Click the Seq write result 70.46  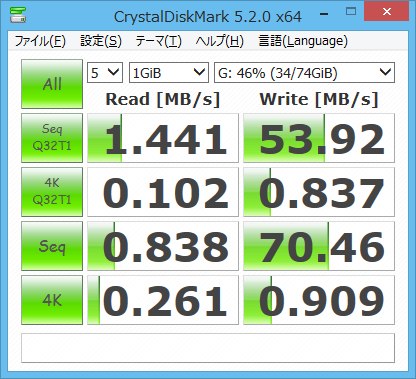tap(319, 246)
